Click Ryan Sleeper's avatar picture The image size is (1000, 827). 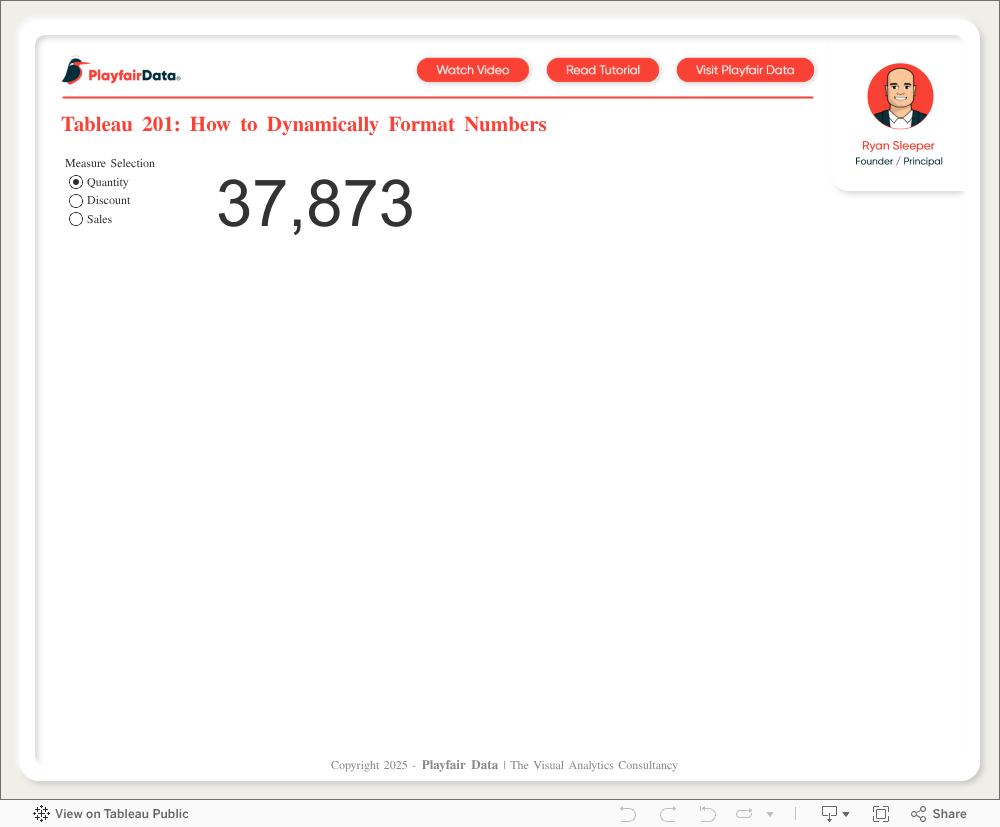(900, 97)
